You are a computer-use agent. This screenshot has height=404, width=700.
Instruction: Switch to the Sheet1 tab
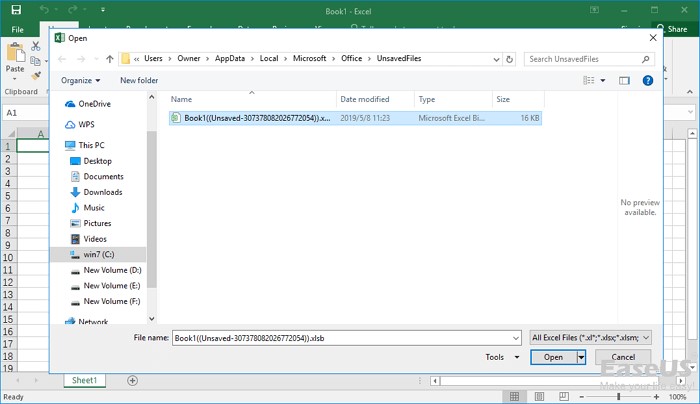click(x=84, y=381)
